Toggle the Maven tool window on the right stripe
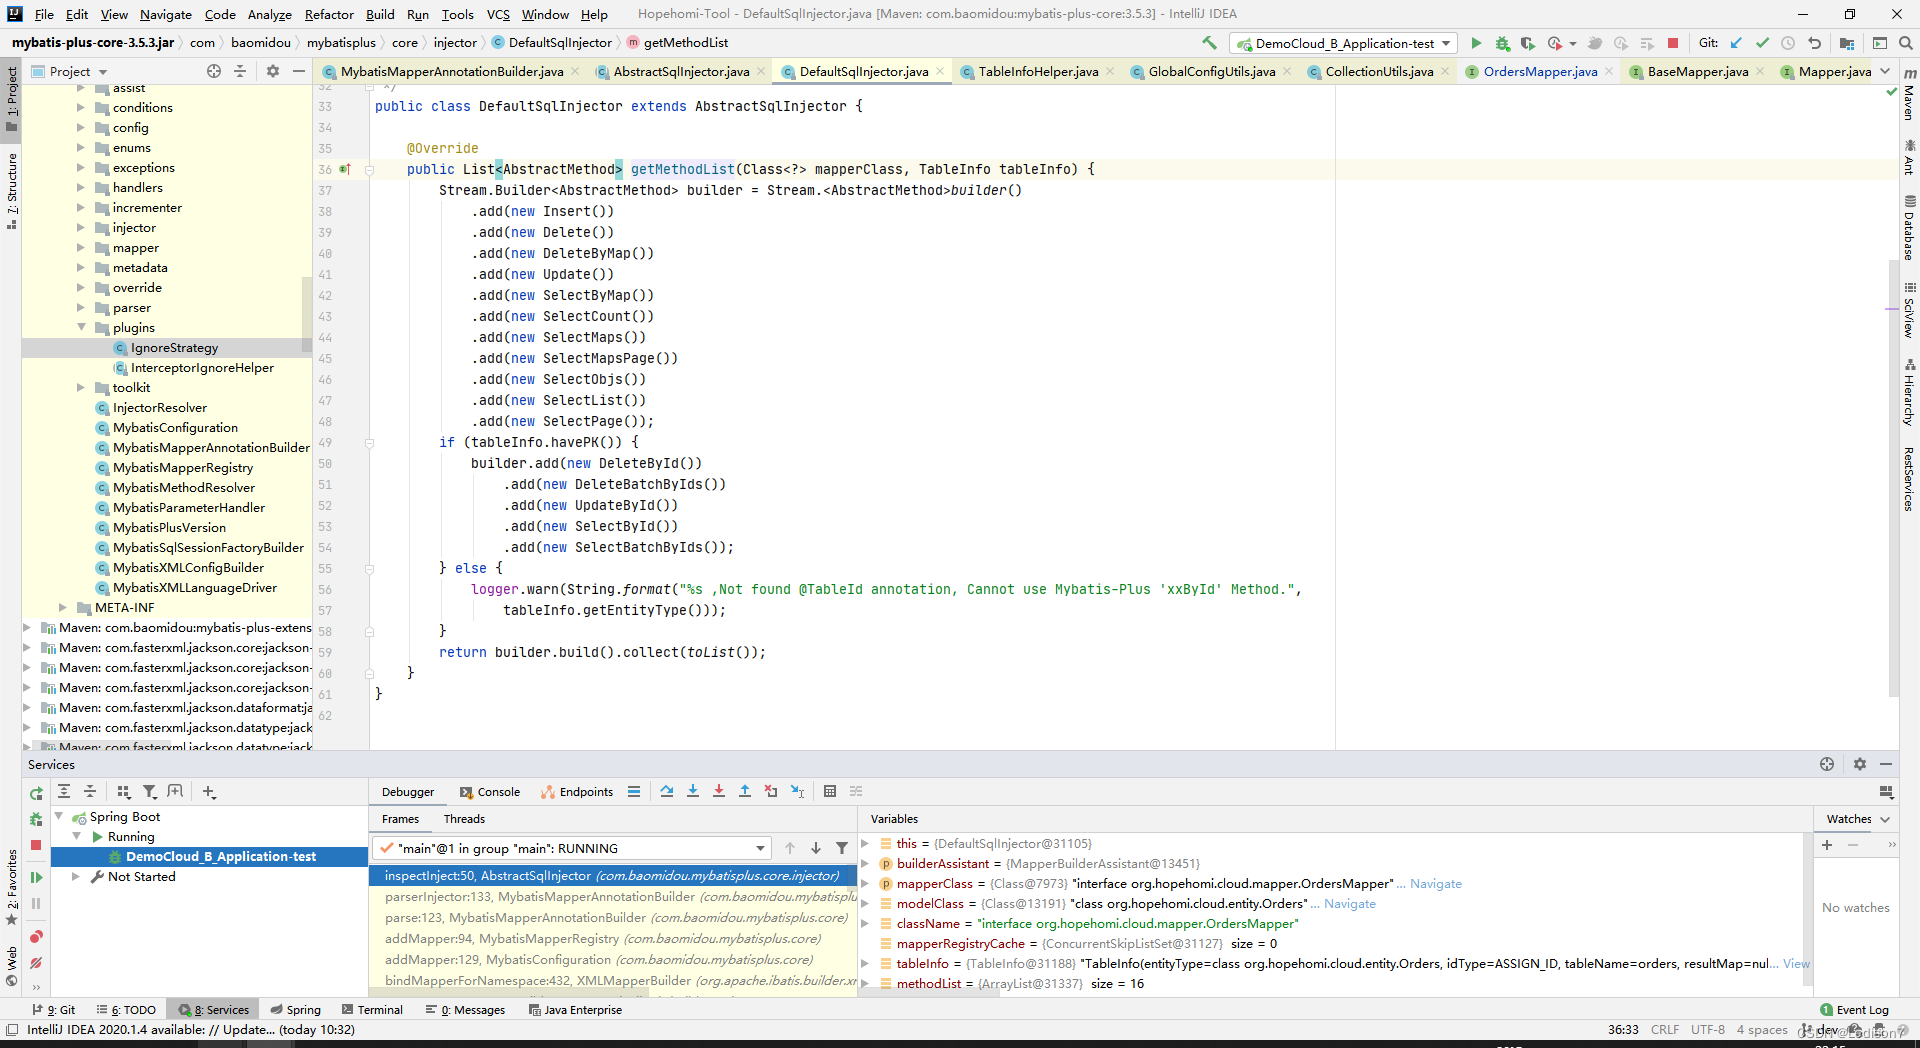Image resolution: width=1920 pixels, height=1048 pixels. click(x=1908, y=96)
